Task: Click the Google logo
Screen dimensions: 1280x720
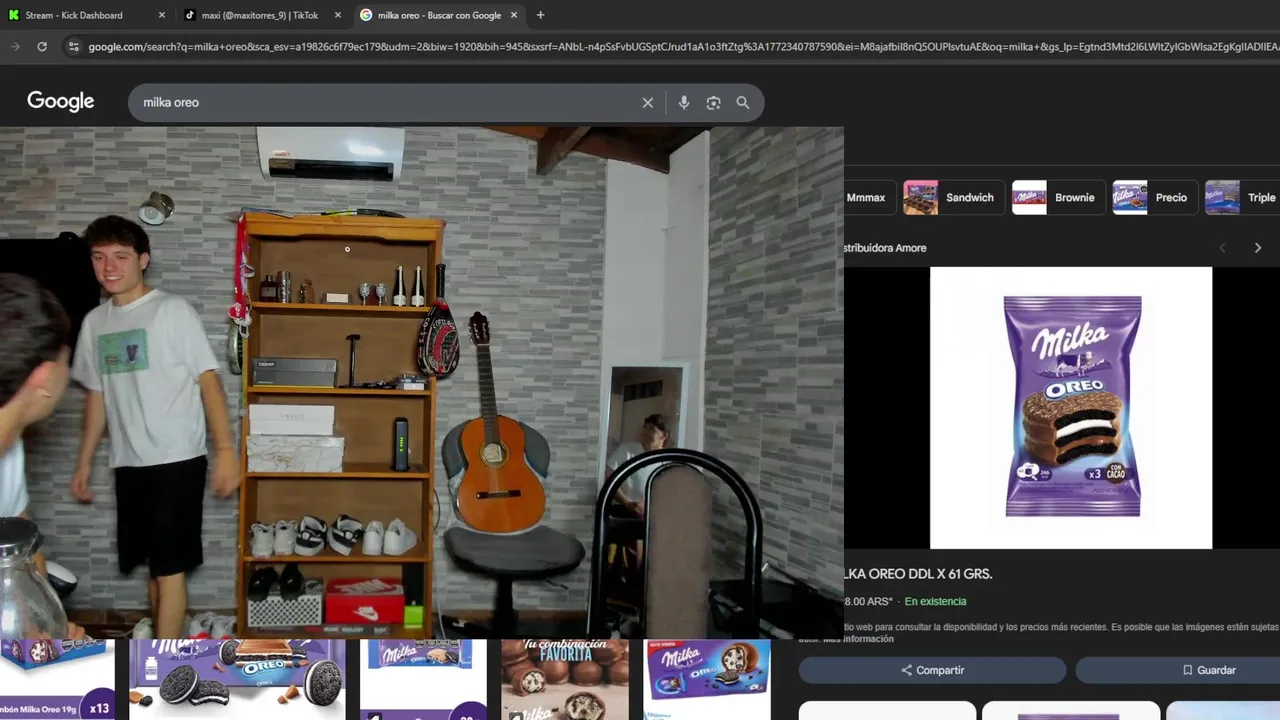Action: tap(61, 102)
